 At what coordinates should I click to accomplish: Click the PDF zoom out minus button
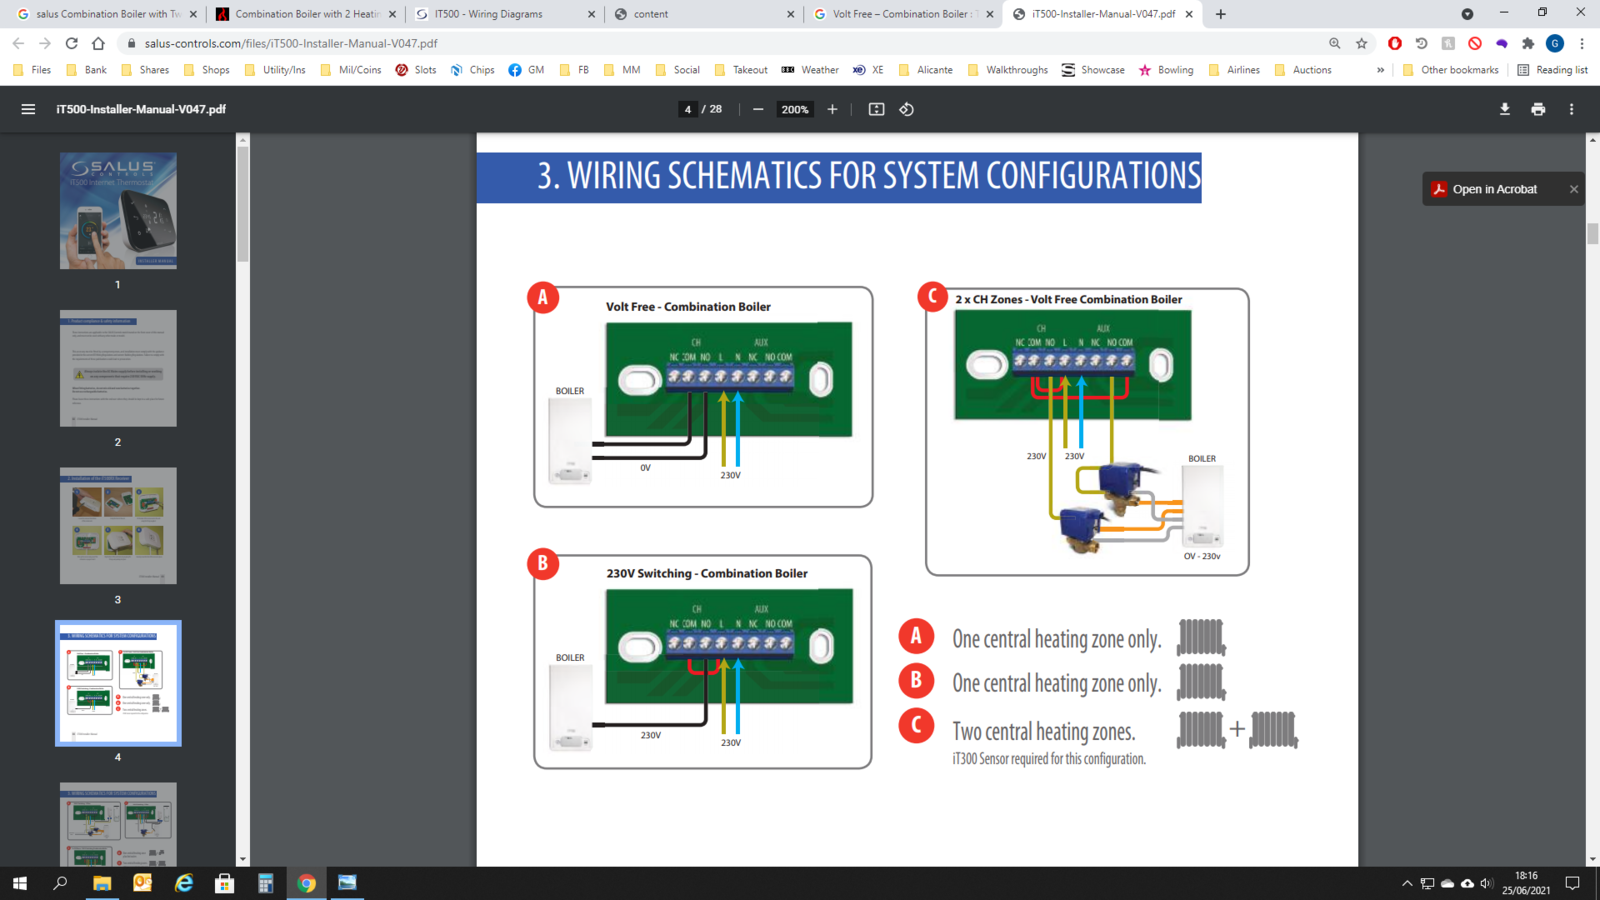point(758,109)
